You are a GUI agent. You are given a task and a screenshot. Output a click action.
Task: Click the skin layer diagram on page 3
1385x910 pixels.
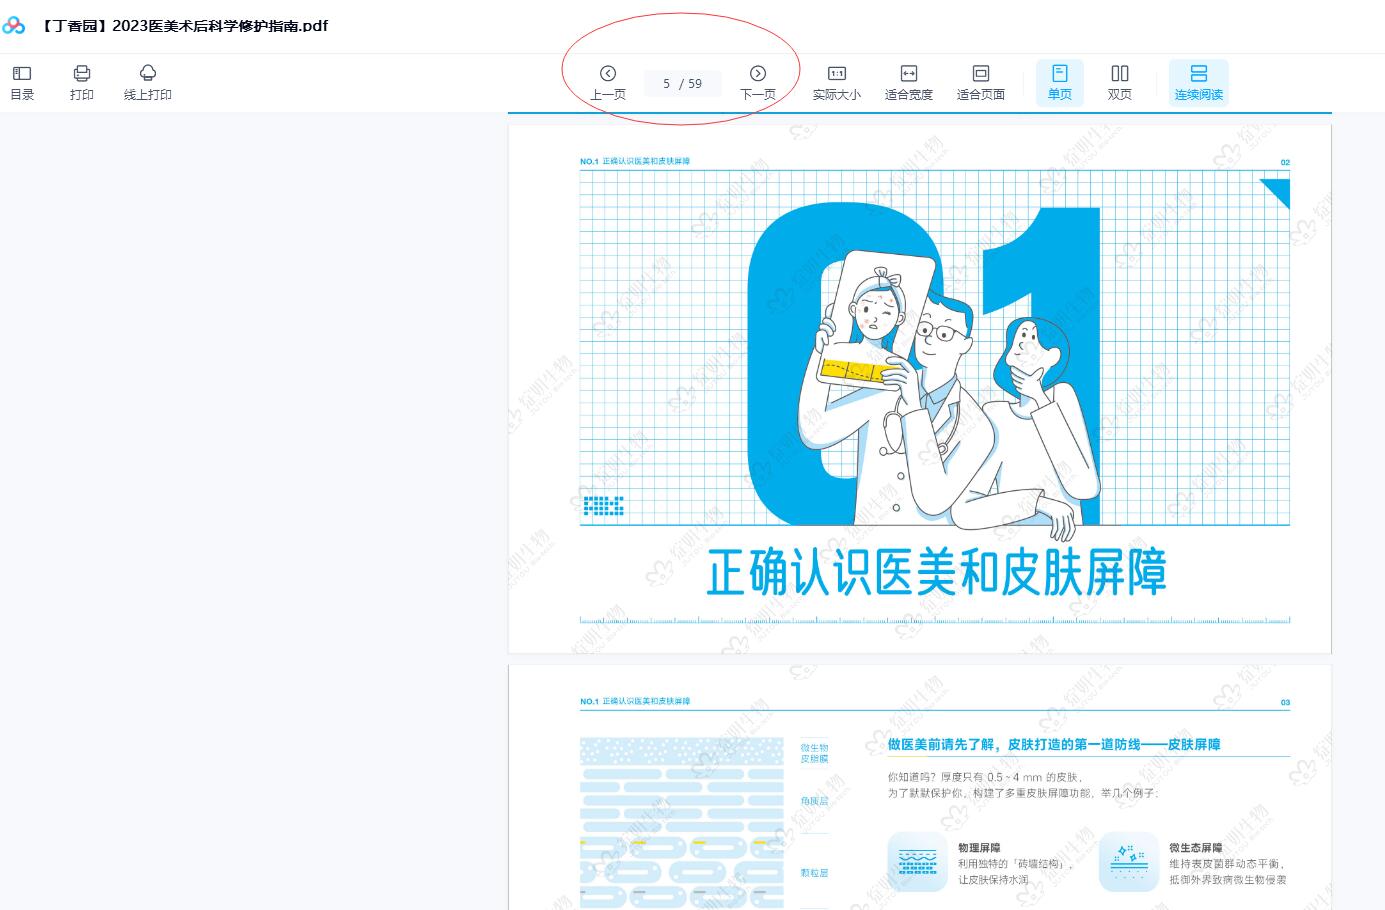[681, 820]
